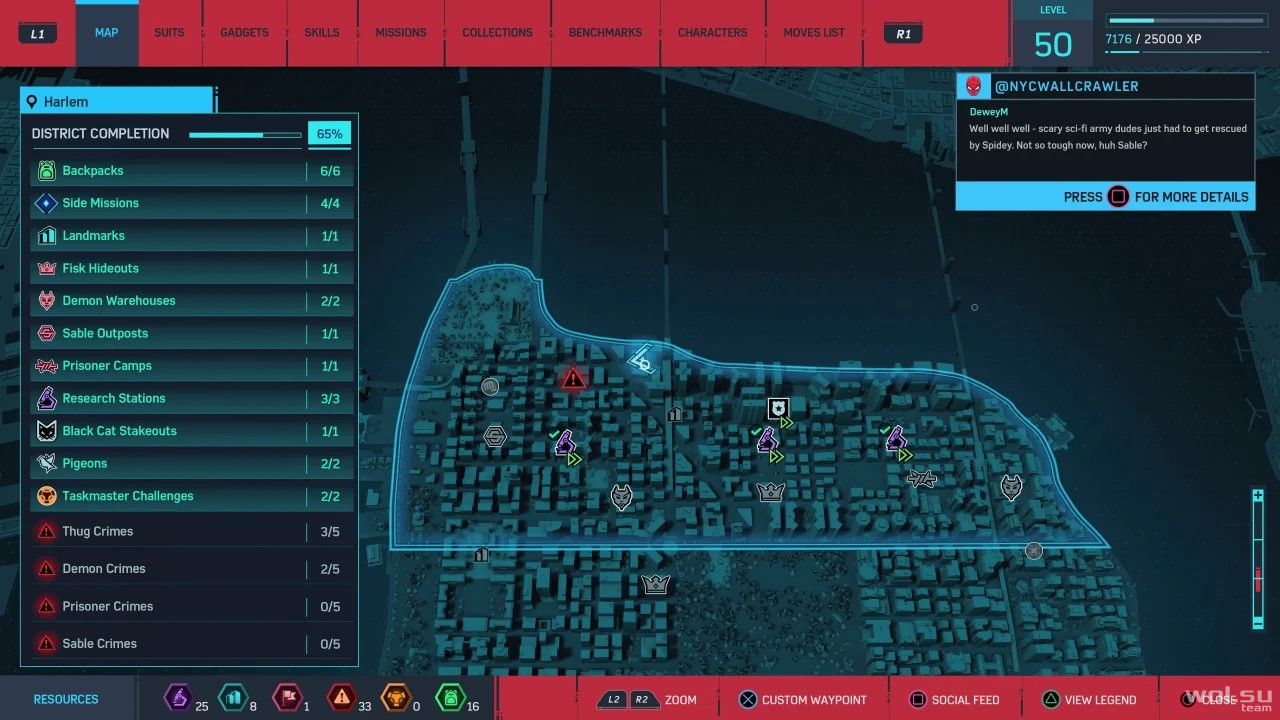This screenshot has width=1280, height=720.
Task: Open the Gadgets tab
Action: point(245,33)
